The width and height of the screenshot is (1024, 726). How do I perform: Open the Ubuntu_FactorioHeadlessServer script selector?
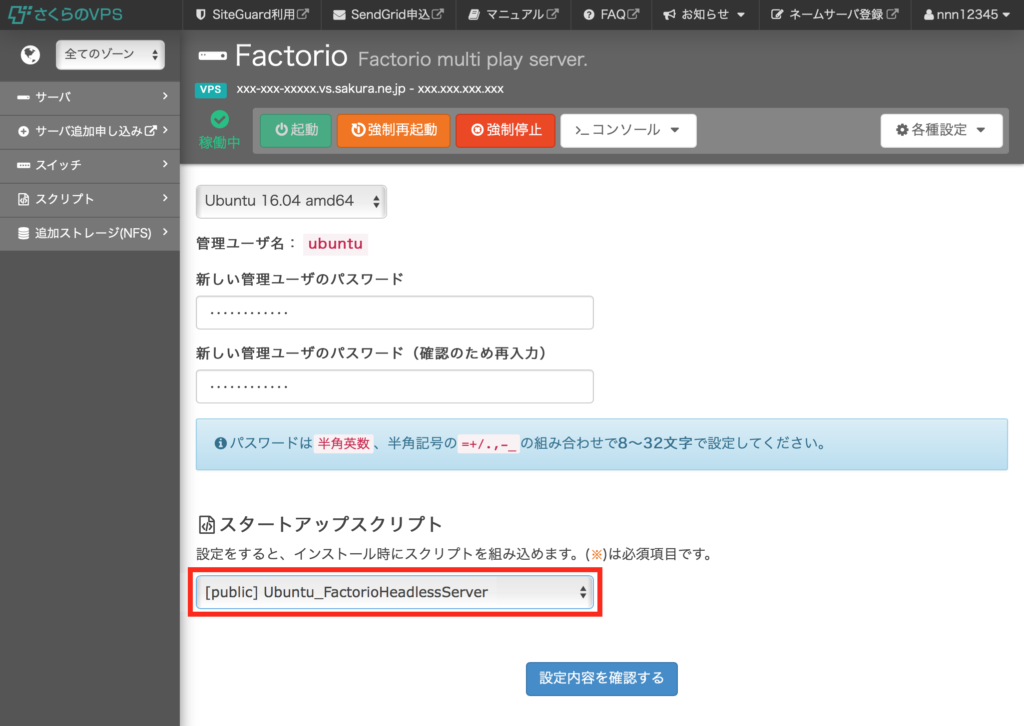[x=394, y=592]
